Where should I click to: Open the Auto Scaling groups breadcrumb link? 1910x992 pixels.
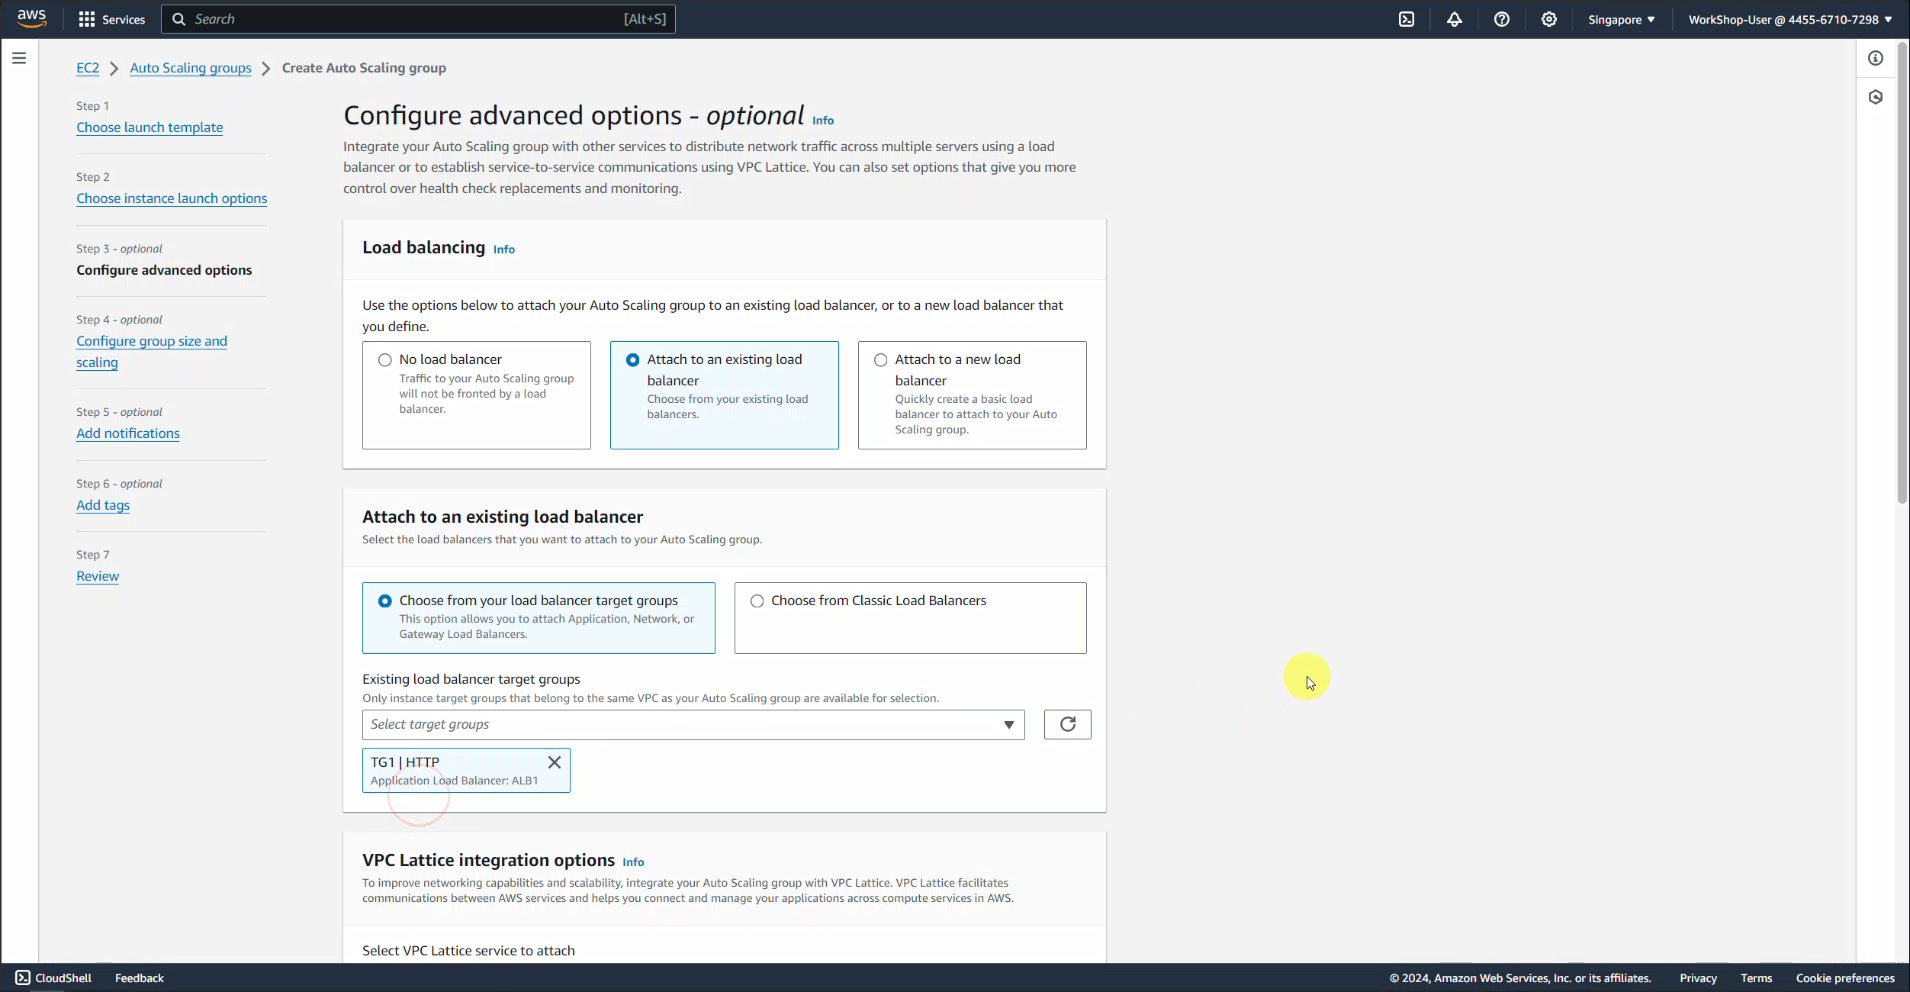pos(190,68)
